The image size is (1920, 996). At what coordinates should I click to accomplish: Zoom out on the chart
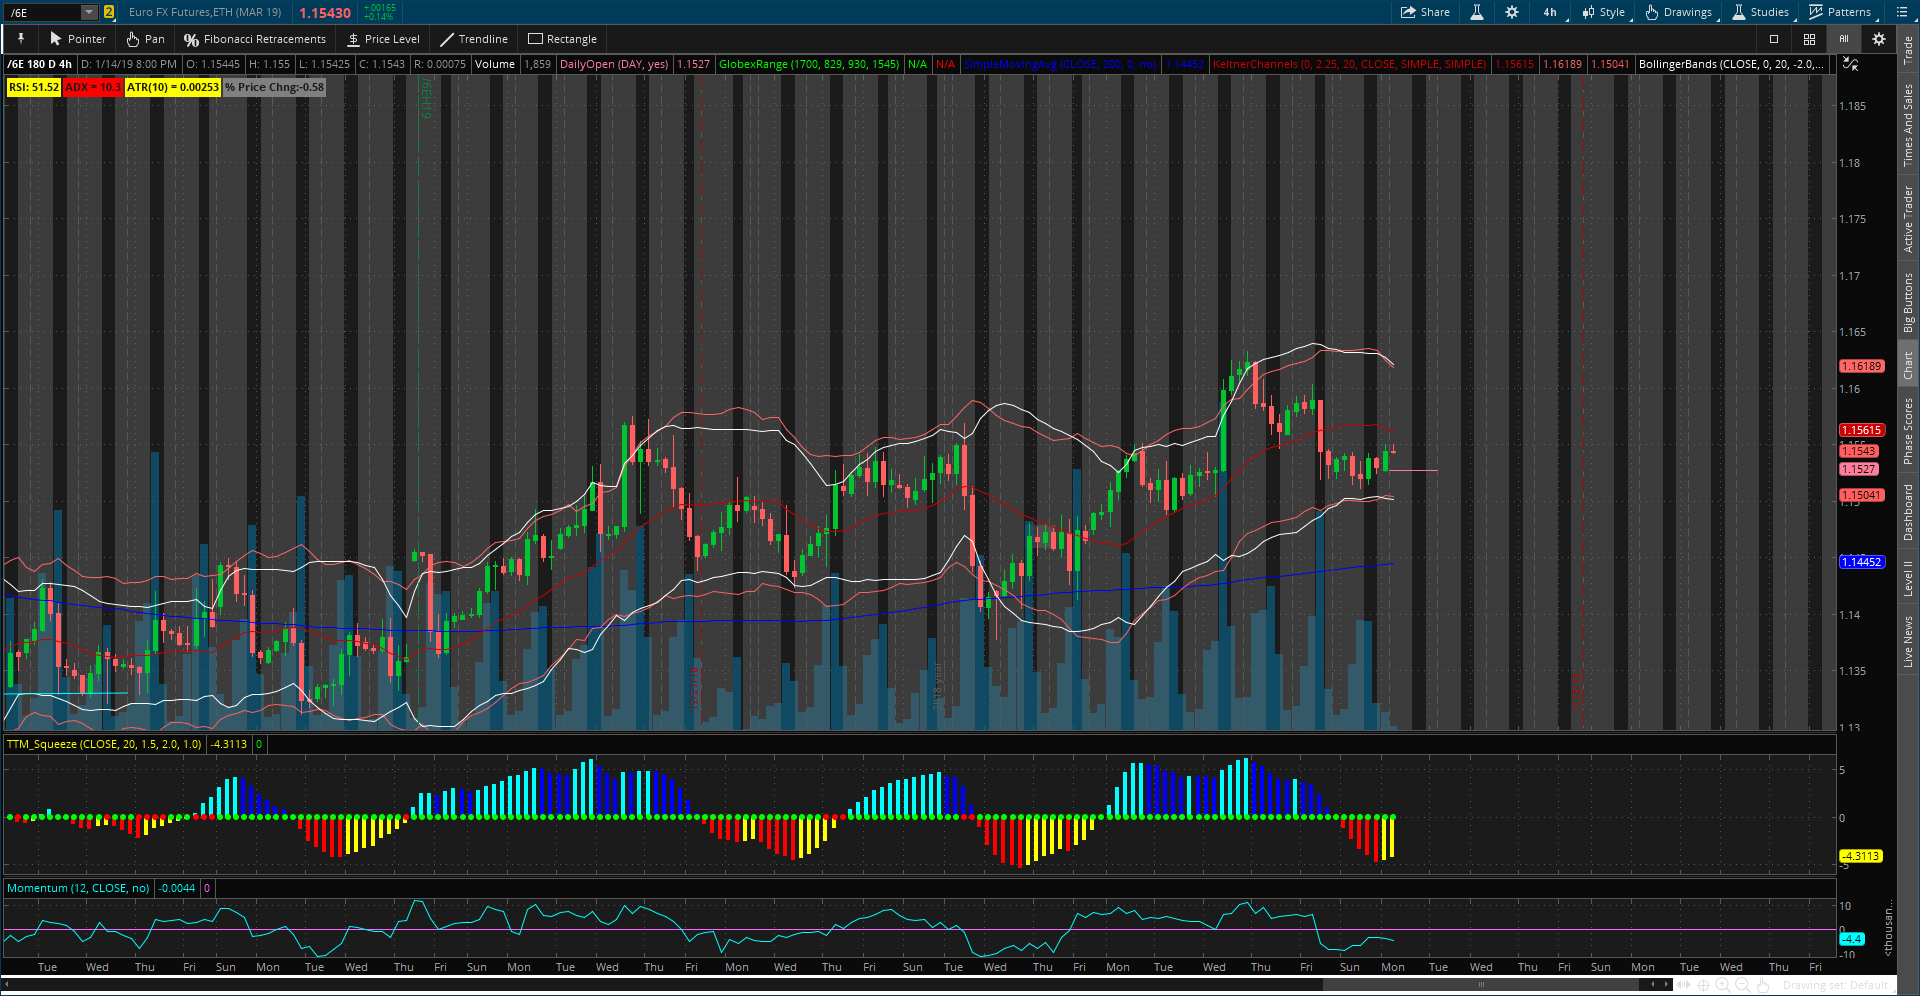click(x=1742, y=985)
